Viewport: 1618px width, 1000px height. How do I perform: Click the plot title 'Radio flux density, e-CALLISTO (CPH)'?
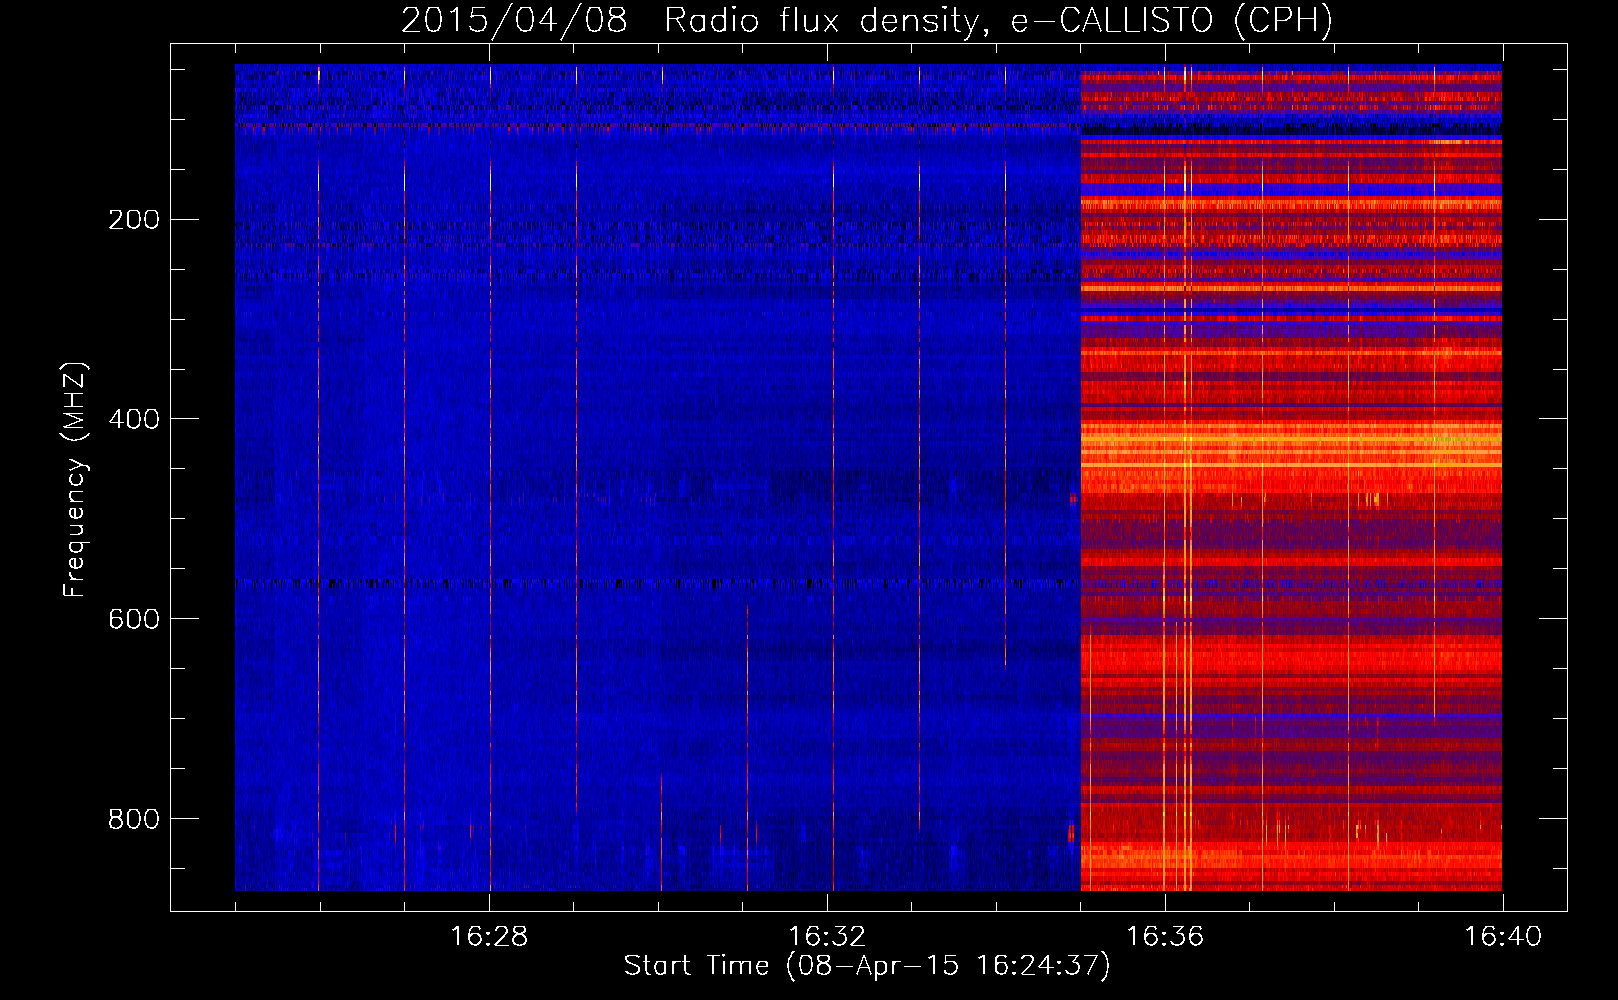998,21
